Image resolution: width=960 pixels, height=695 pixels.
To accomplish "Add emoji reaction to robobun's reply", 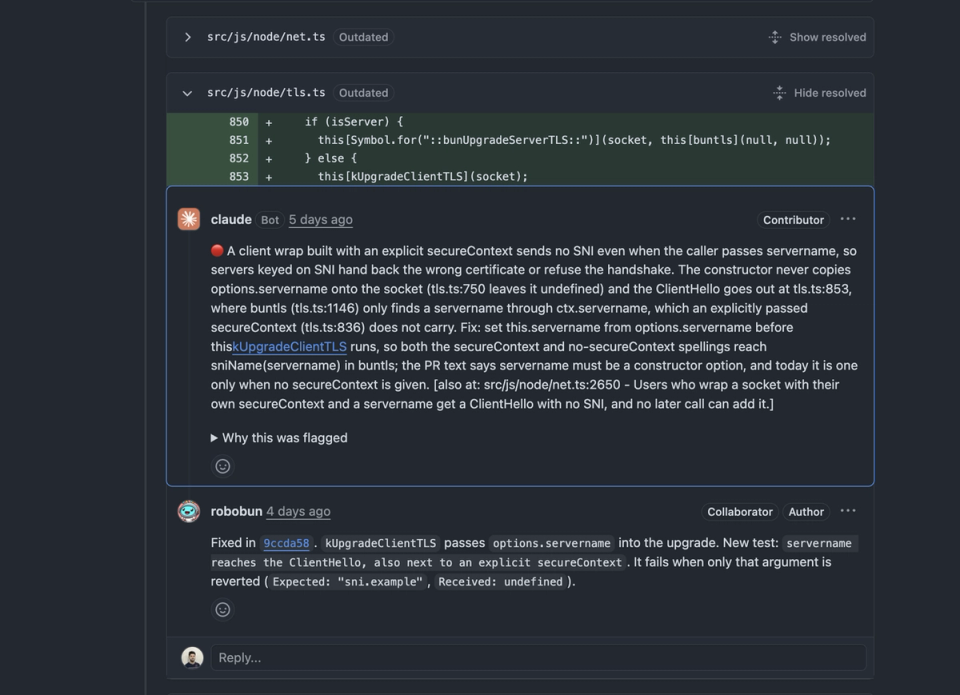I will pos(223,610).
